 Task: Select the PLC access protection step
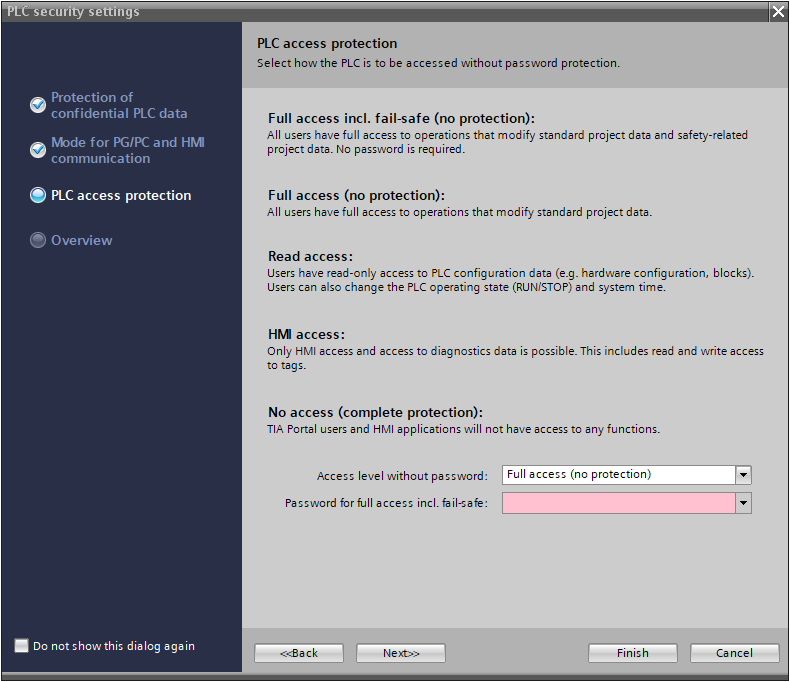121,195
